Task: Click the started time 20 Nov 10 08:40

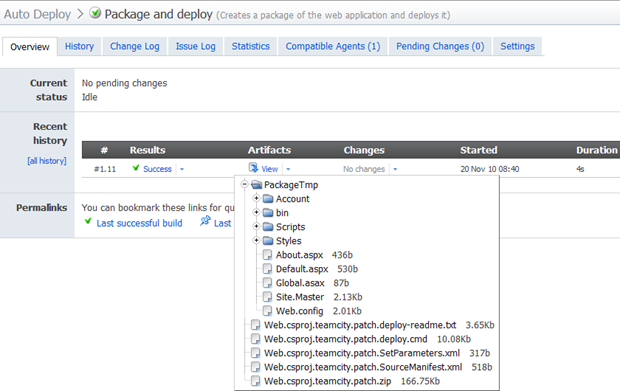Action: tap(490, 169)
